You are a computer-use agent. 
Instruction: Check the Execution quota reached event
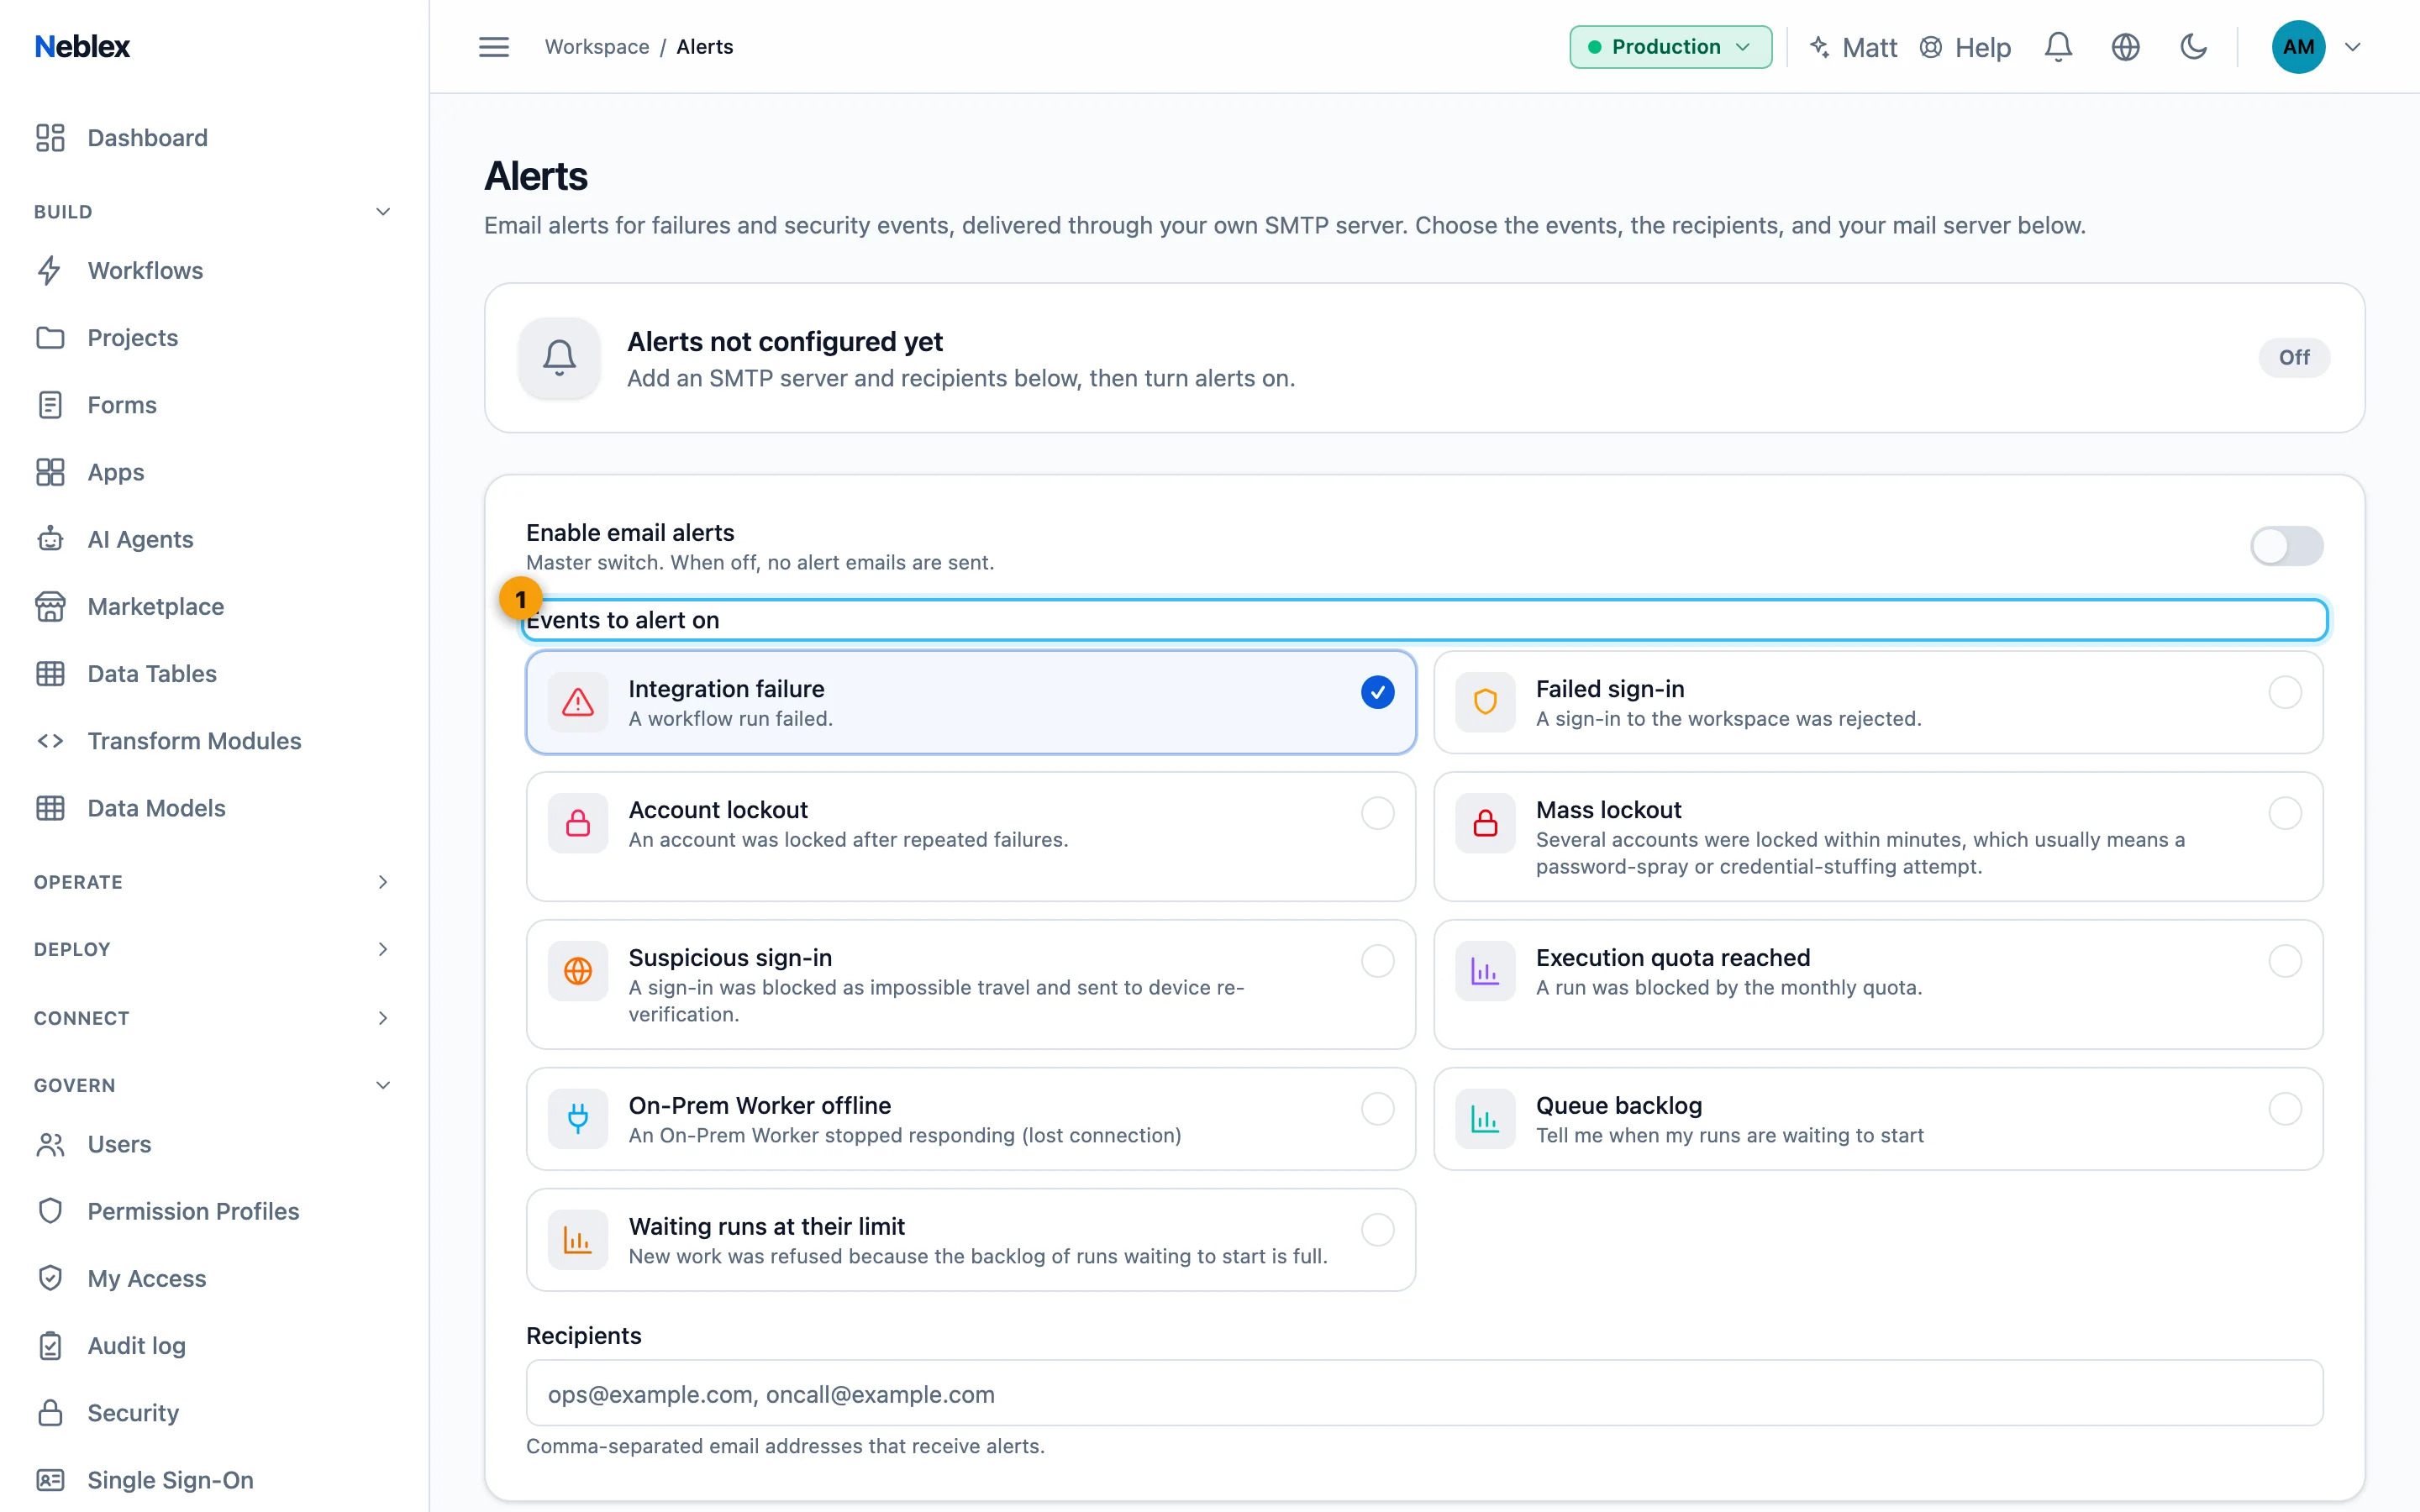[2284, 961]
